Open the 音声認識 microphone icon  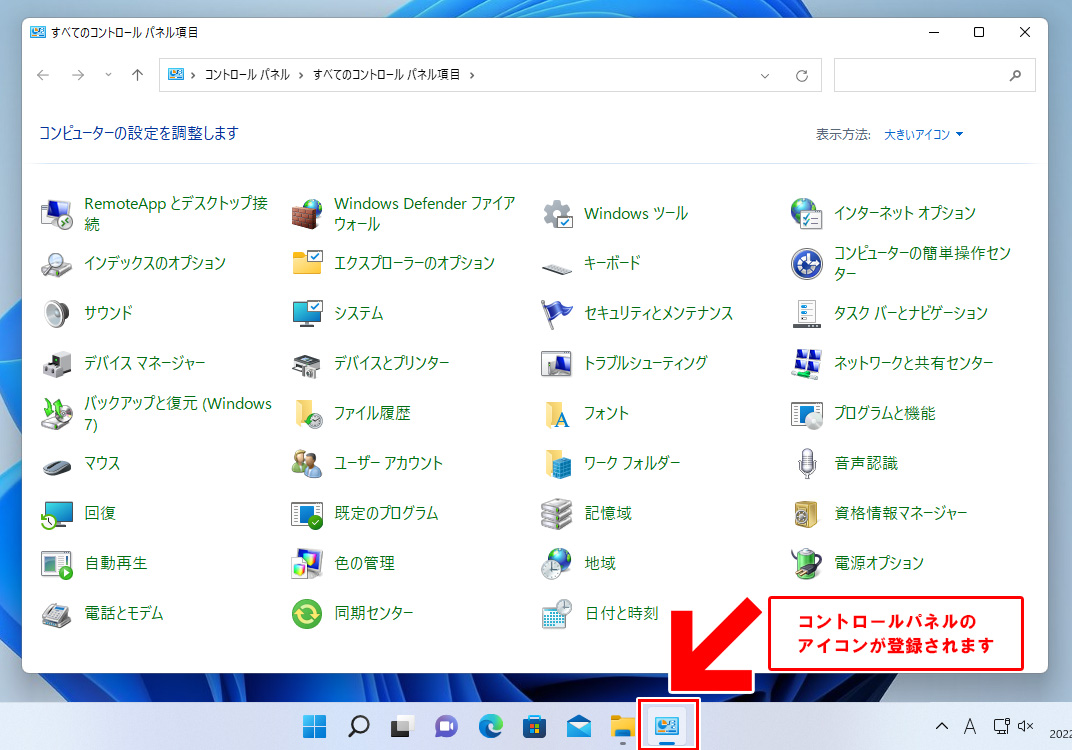click(807, 464)
